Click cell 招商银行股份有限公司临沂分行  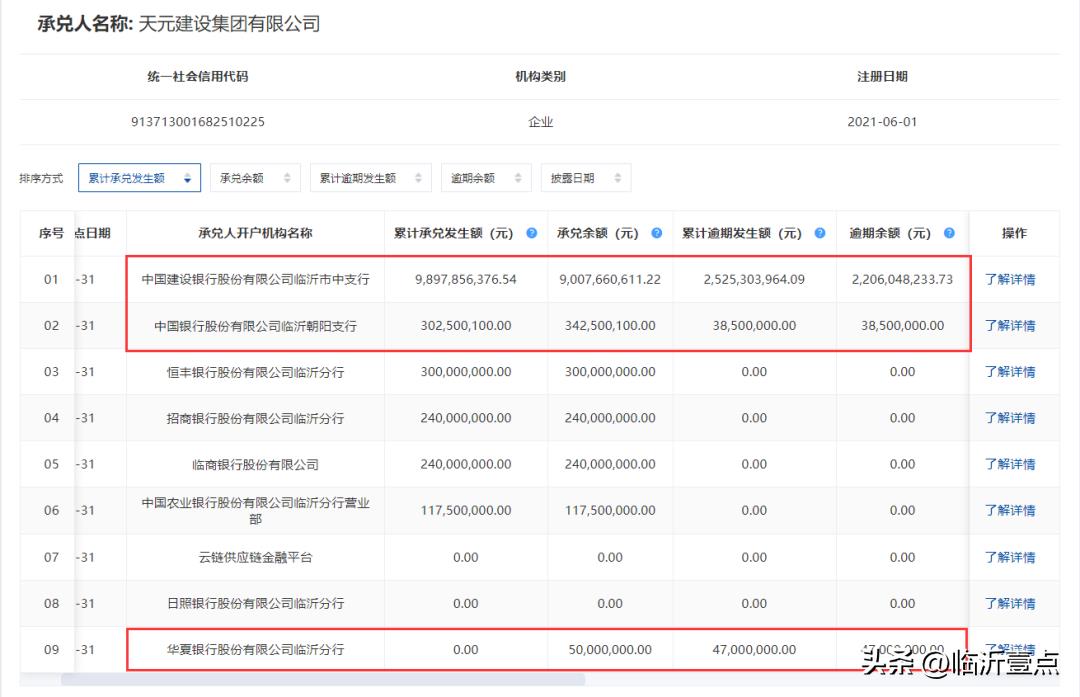(x=256, y=418)
